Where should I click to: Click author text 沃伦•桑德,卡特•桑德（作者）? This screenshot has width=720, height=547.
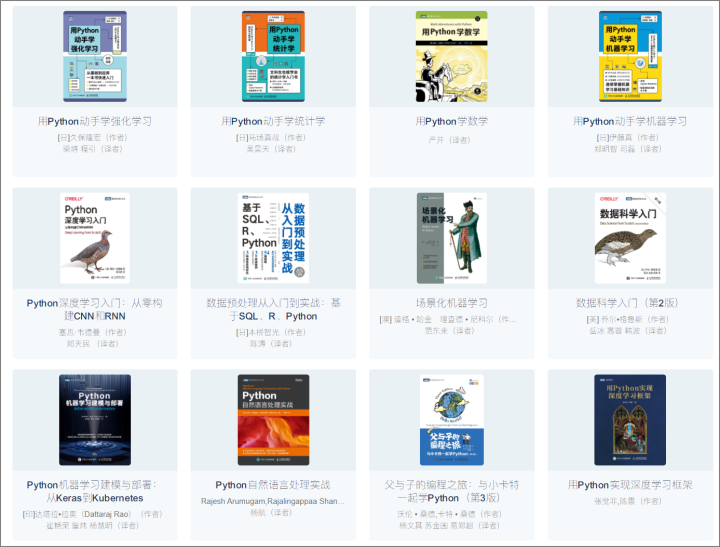tap(450, 514)
